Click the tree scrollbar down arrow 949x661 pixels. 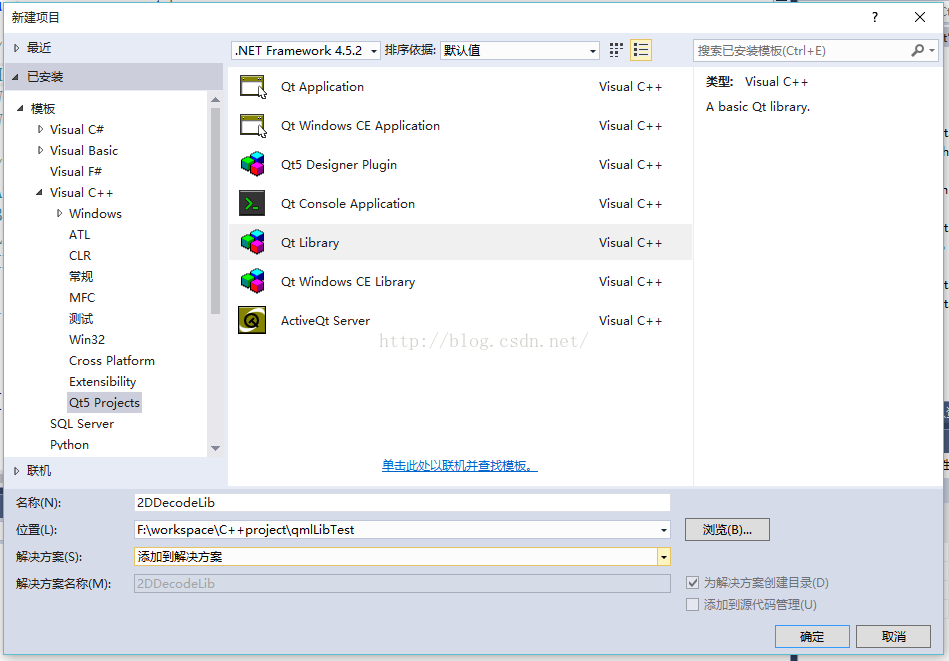pyautogui.click(x=215, y=449)
